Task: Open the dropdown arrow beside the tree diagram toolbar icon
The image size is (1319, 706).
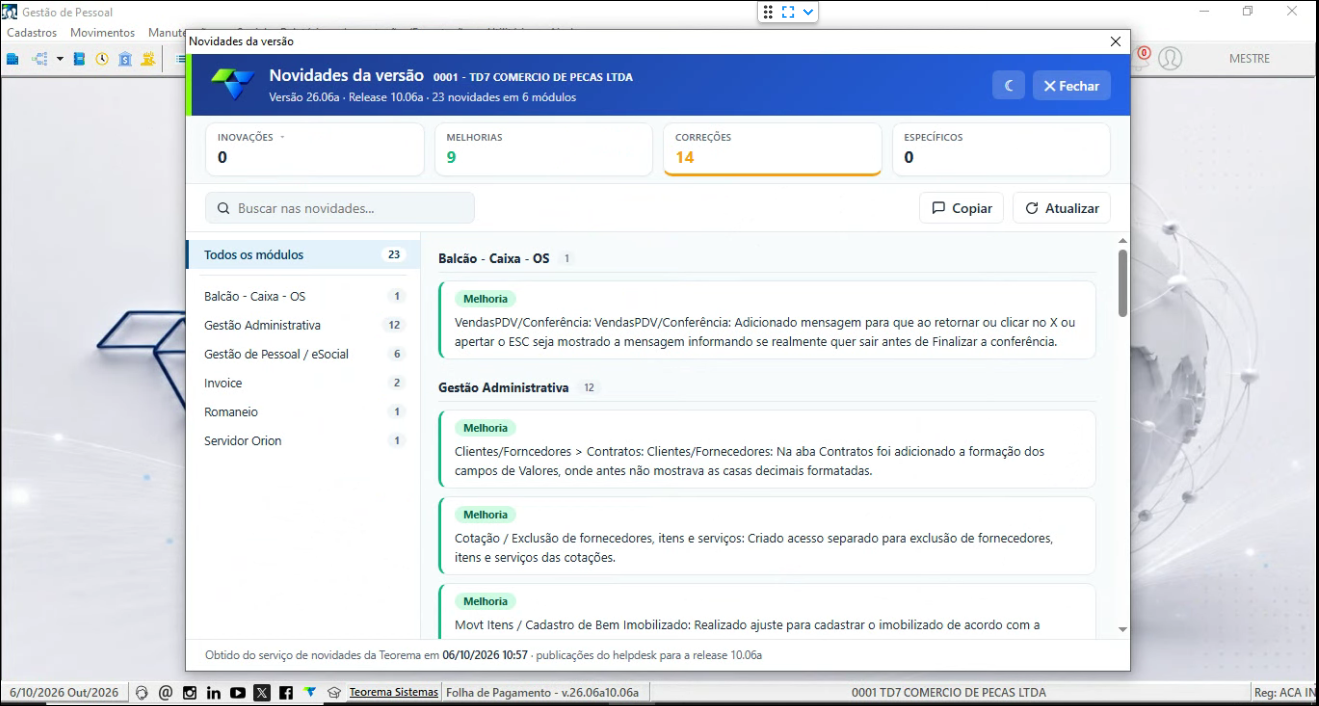Action: 60,59
